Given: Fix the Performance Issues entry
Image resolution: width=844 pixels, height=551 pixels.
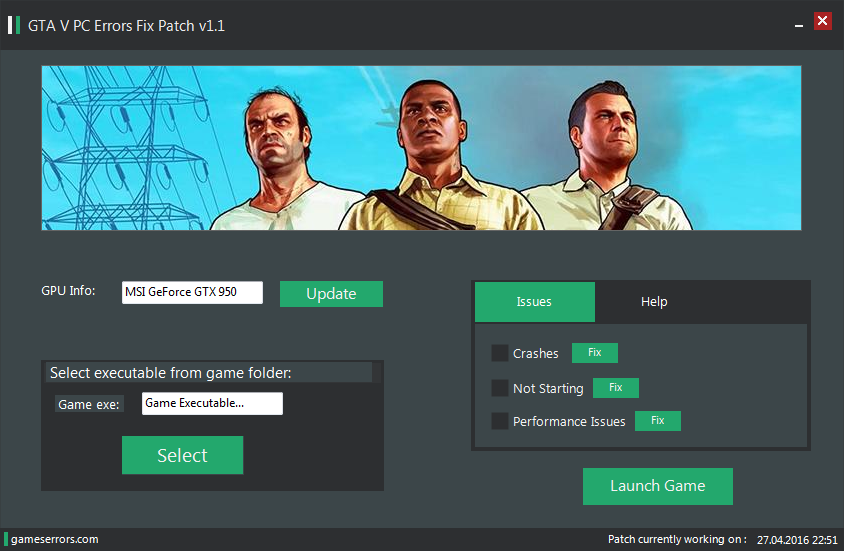Looking at the screenshot, I should pyautogui.click(x=658, y=421).
